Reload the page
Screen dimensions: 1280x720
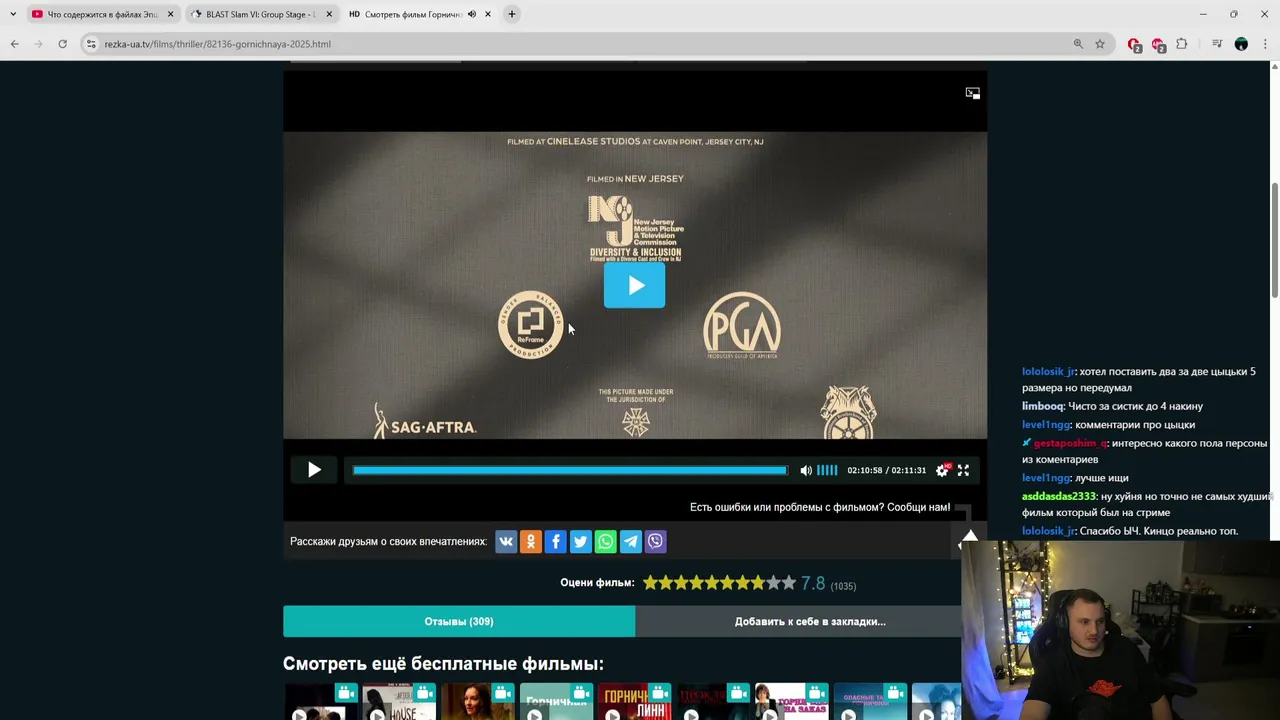pos(62,44)
